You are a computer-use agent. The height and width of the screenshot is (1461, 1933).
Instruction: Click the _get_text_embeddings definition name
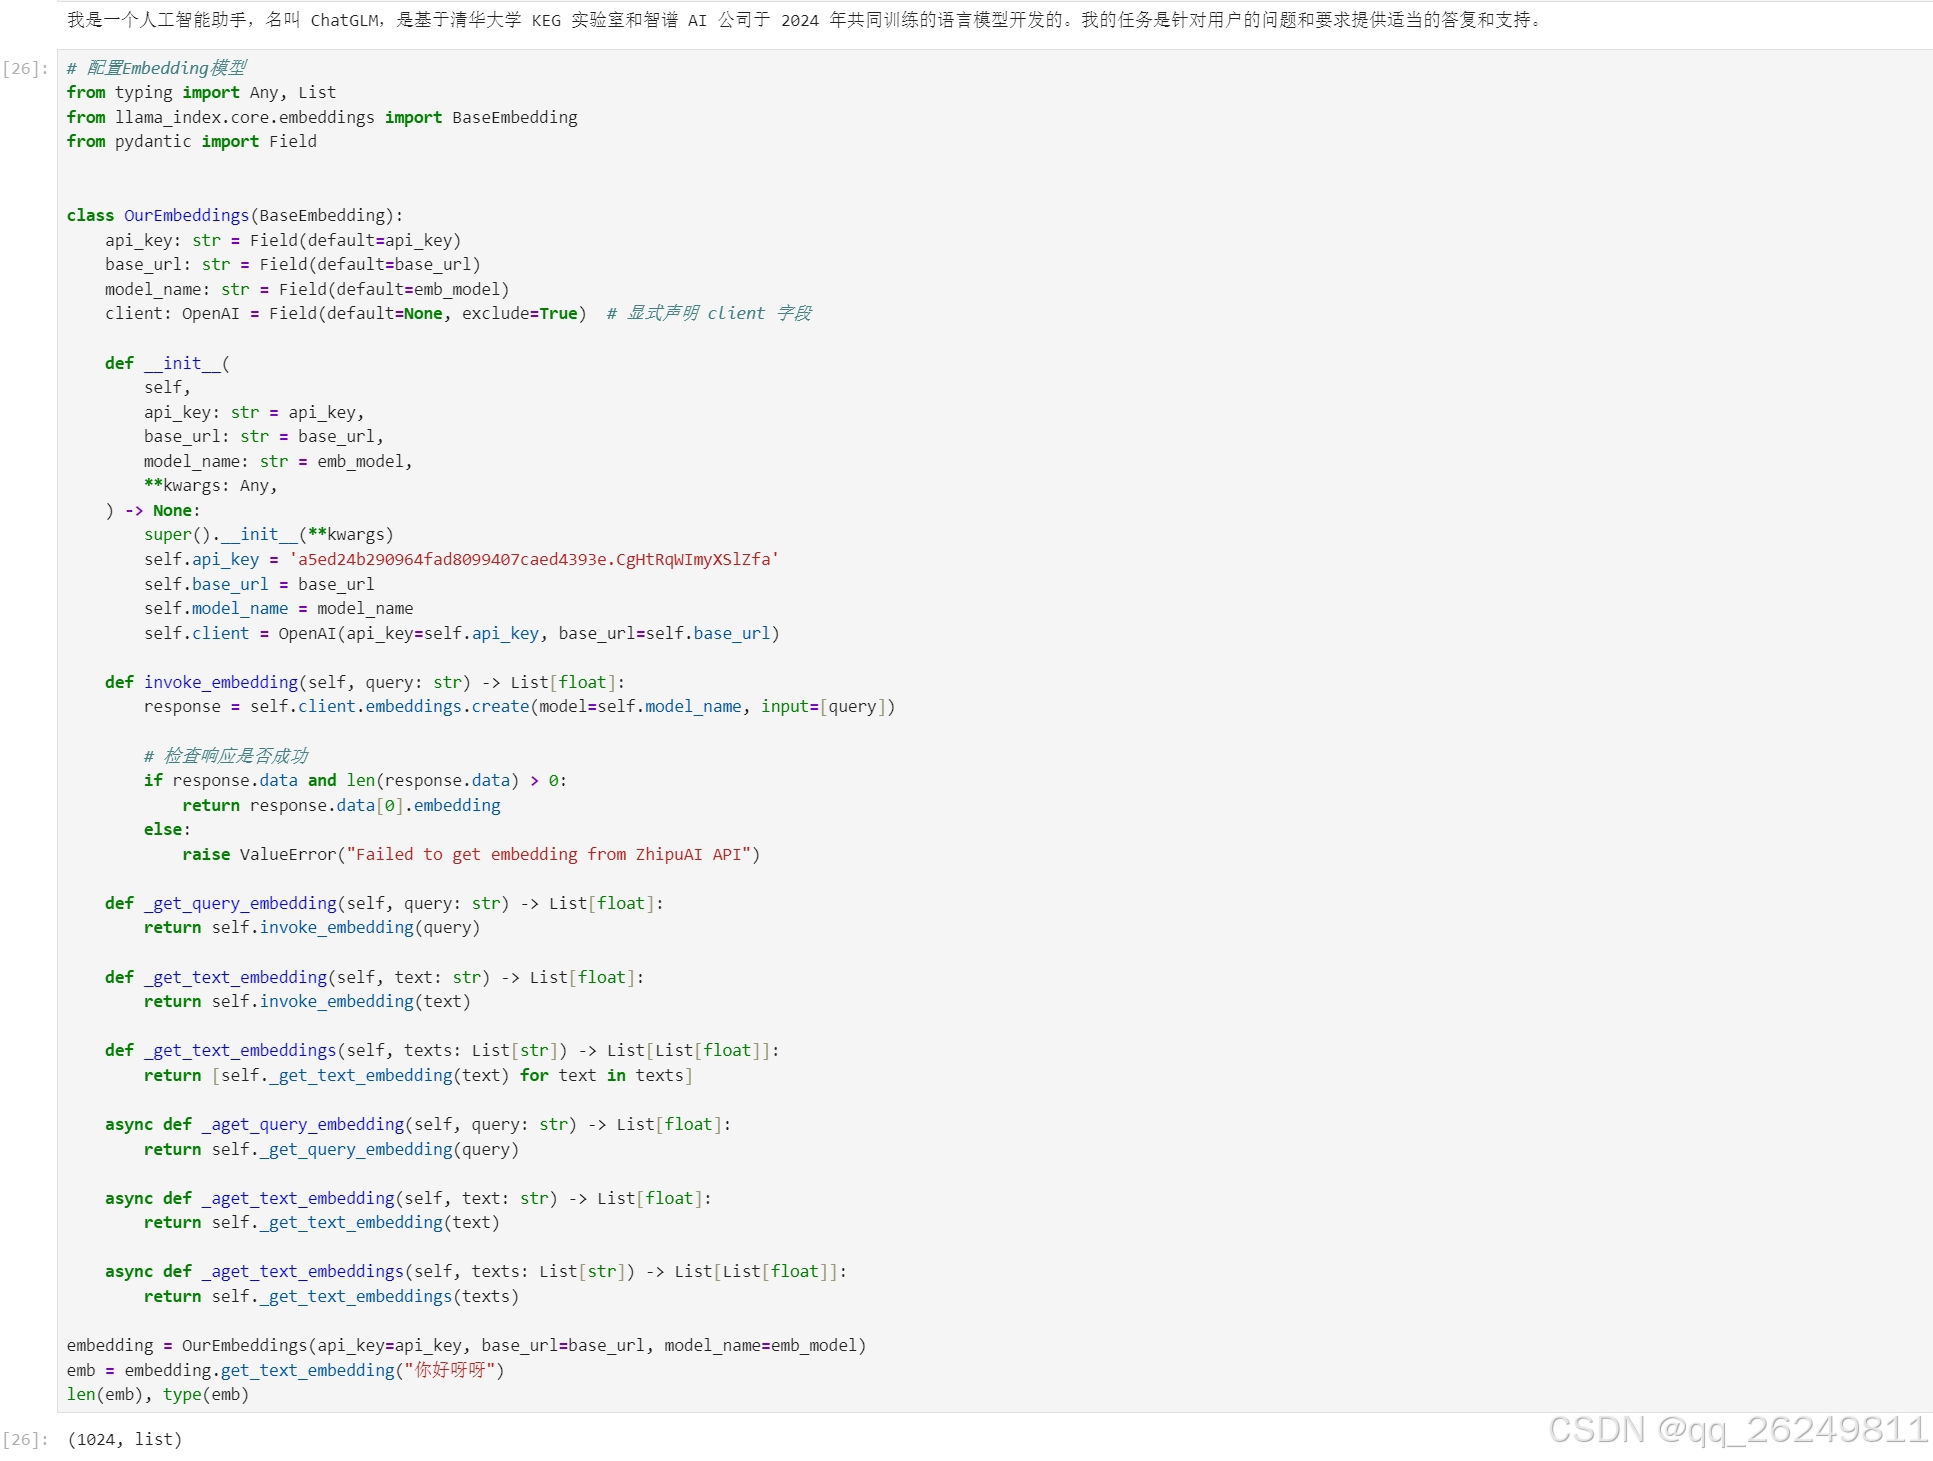point(240,1051)
